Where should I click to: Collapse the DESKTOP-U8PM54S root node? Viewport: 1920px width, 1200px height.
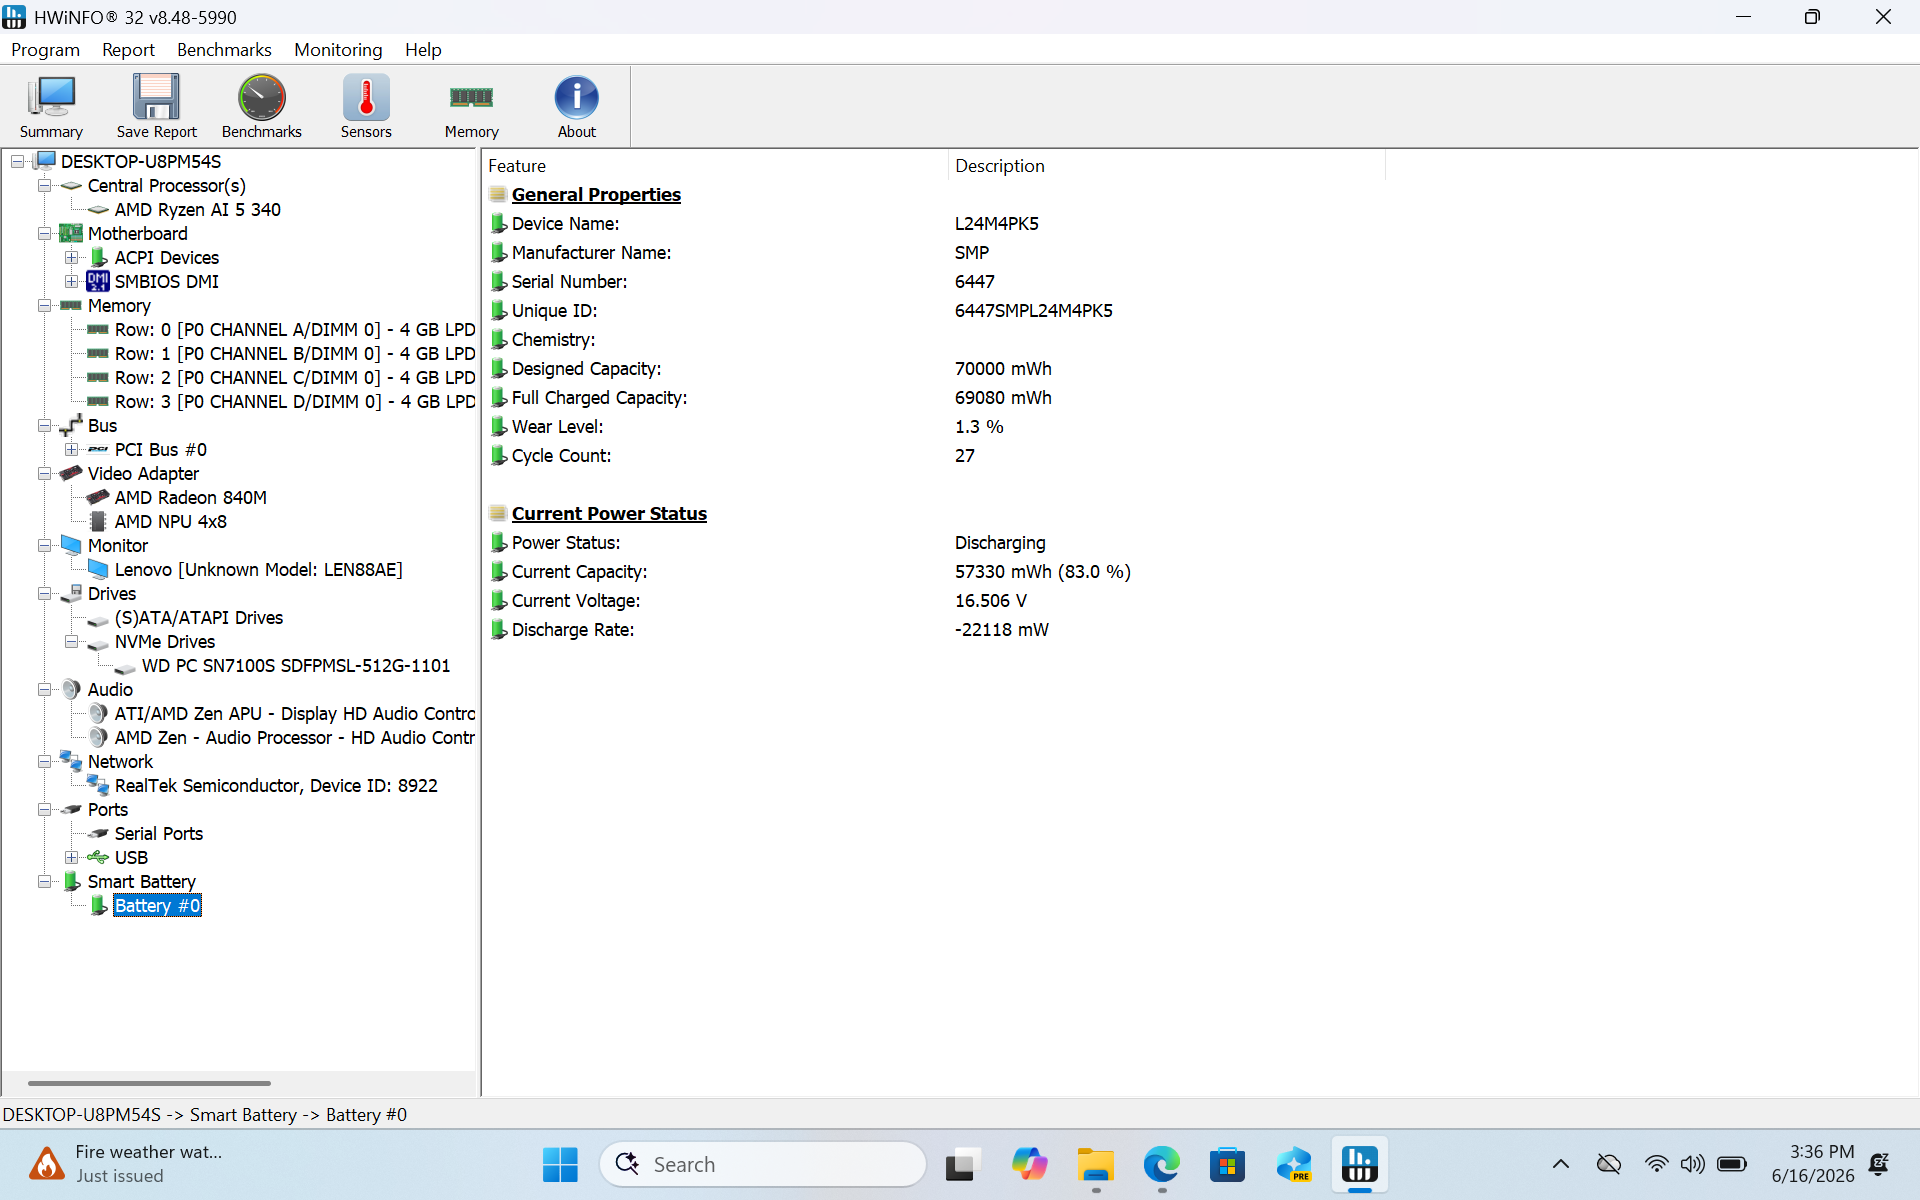pos(18,162)
